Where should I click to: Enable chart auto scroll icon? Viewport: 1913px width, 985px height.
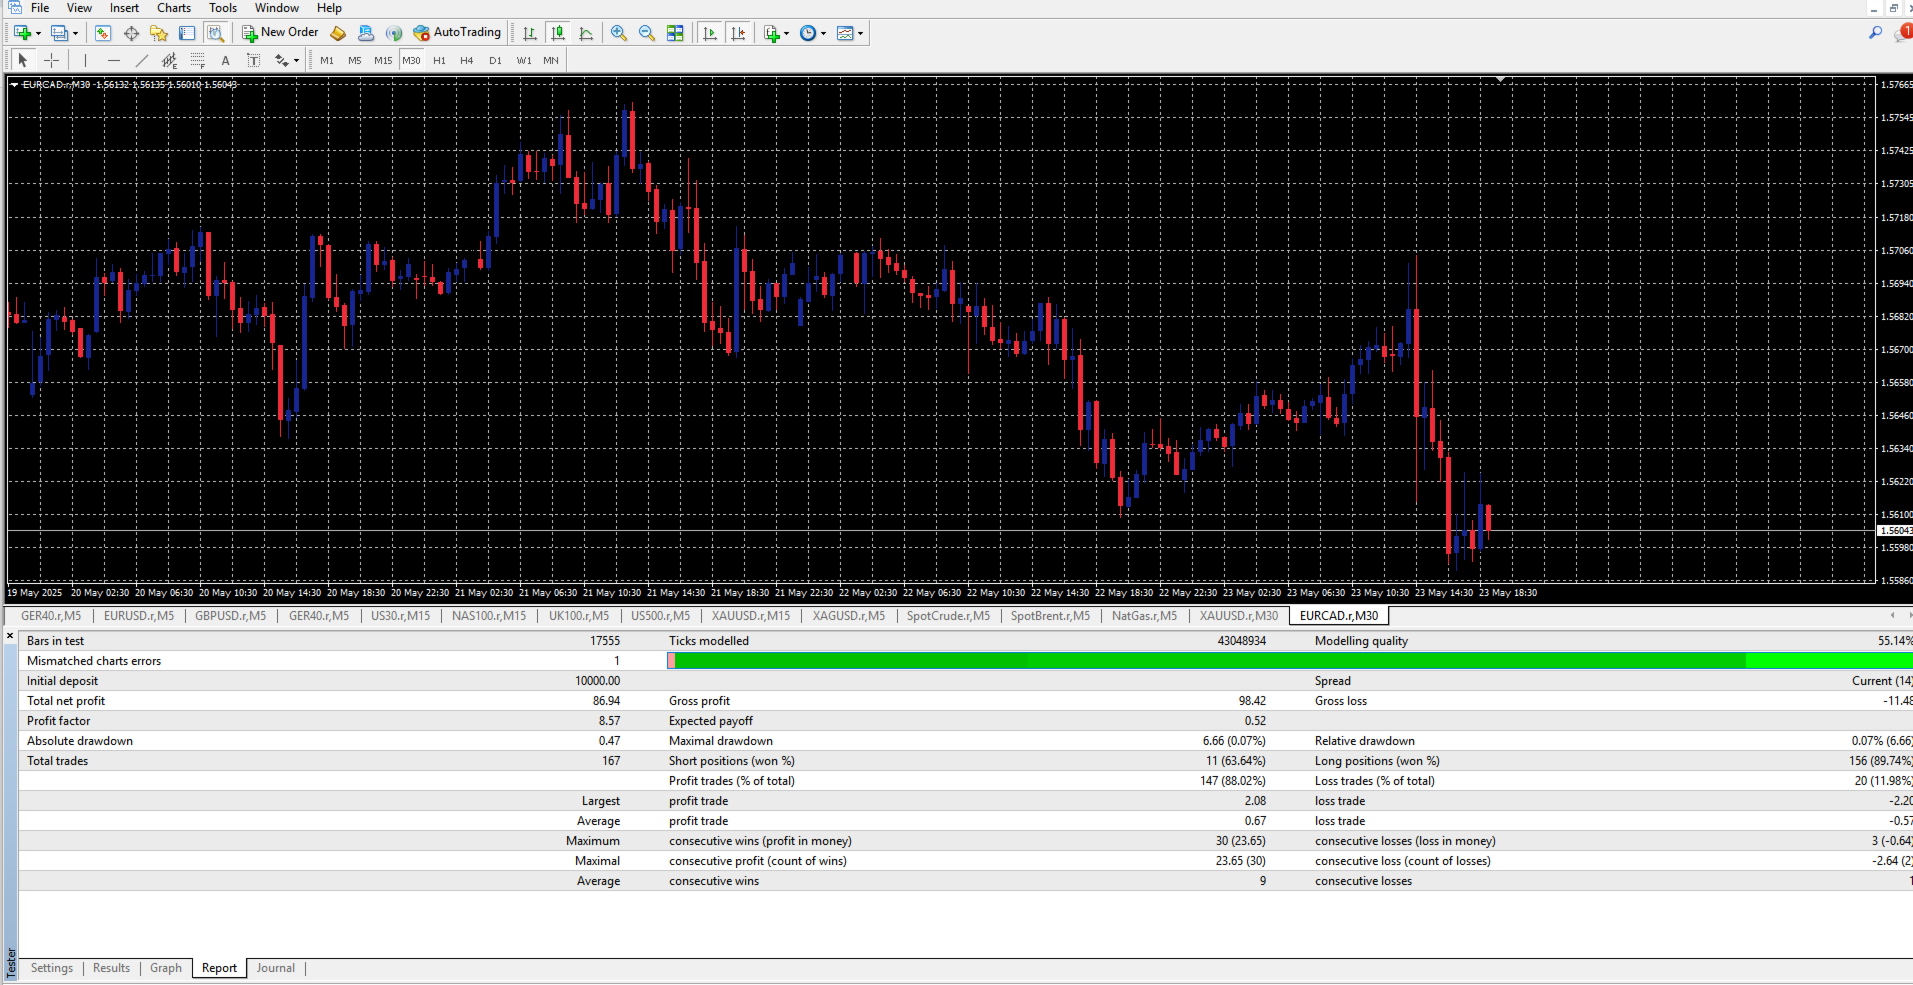pos(710,33)
